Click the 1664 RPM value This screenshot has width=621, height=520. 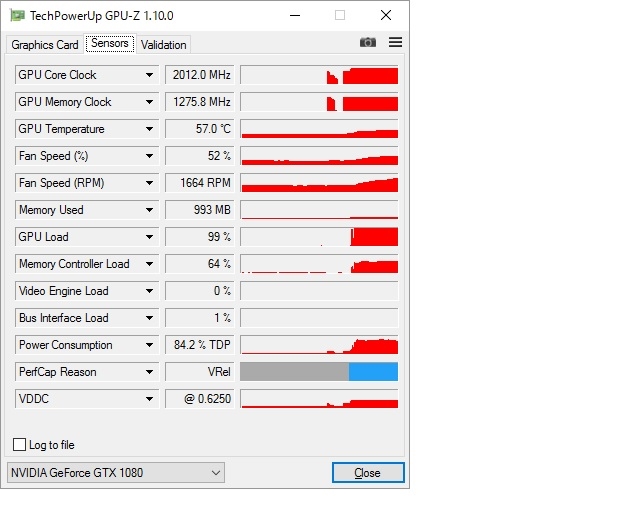coord(200,183)
